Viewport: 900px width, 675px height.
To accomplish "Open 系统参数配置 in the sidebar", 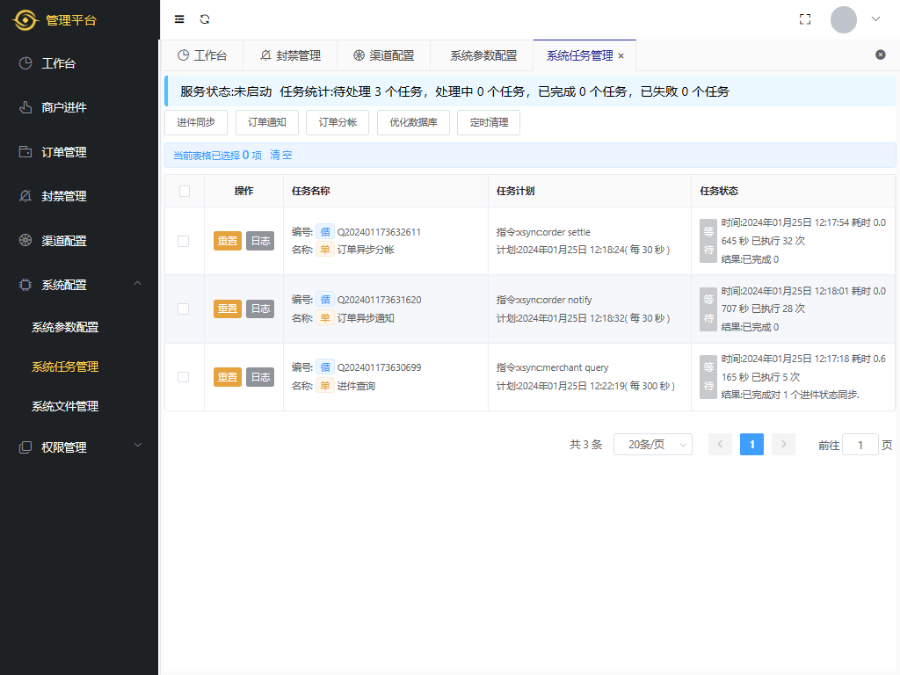I will 65,327.
